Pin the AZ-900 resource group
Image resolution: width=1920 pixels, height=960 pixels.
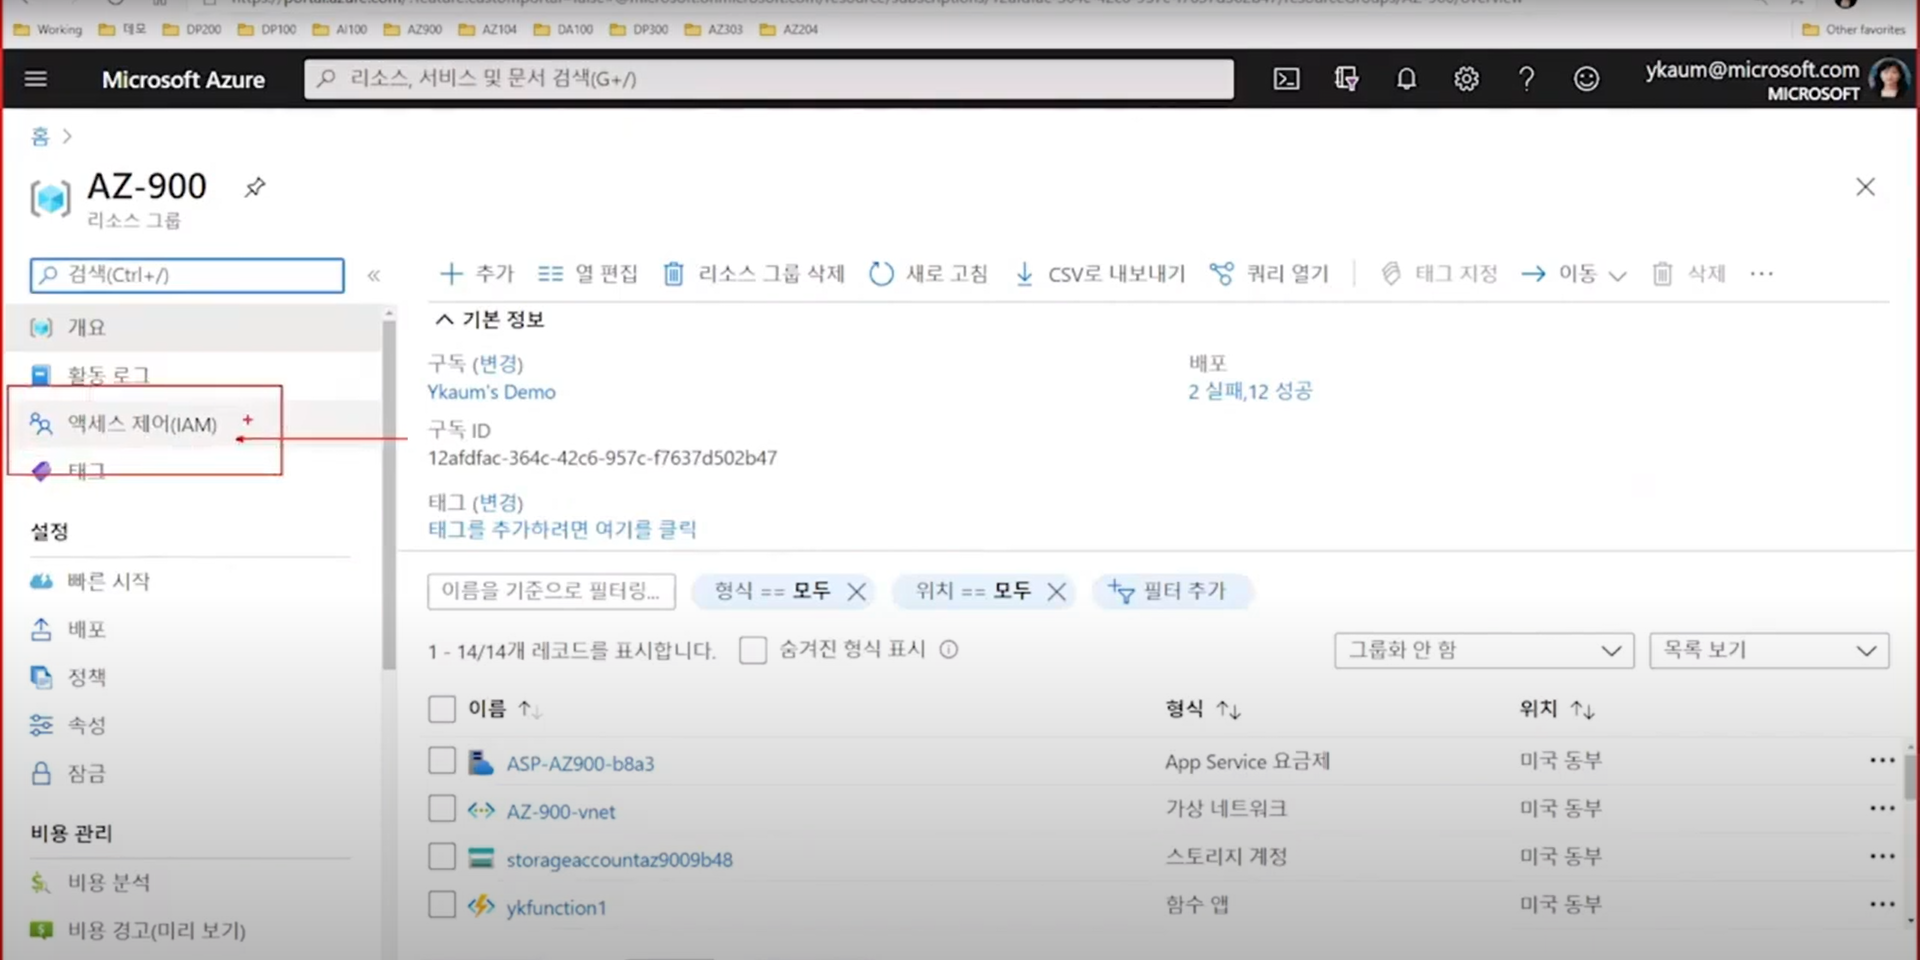255,187
